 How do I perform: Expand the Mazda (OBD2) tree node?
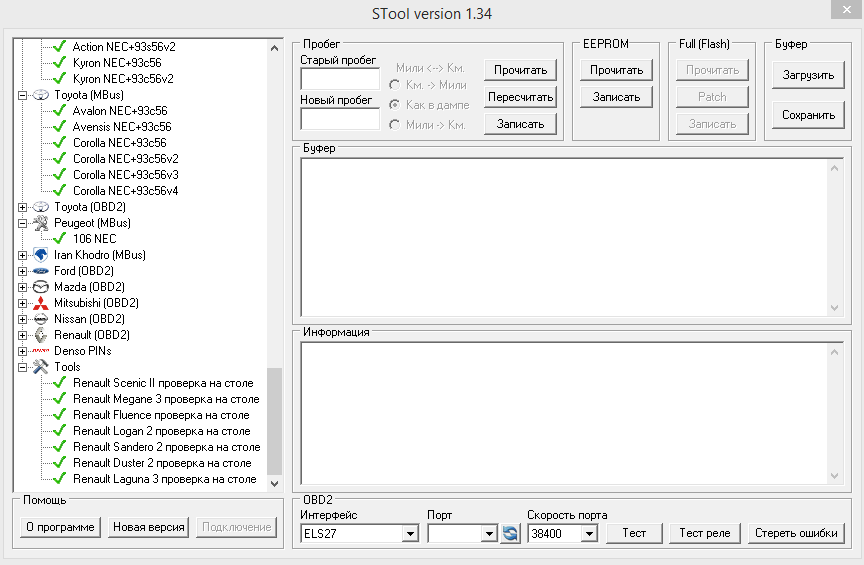point(23,287)
